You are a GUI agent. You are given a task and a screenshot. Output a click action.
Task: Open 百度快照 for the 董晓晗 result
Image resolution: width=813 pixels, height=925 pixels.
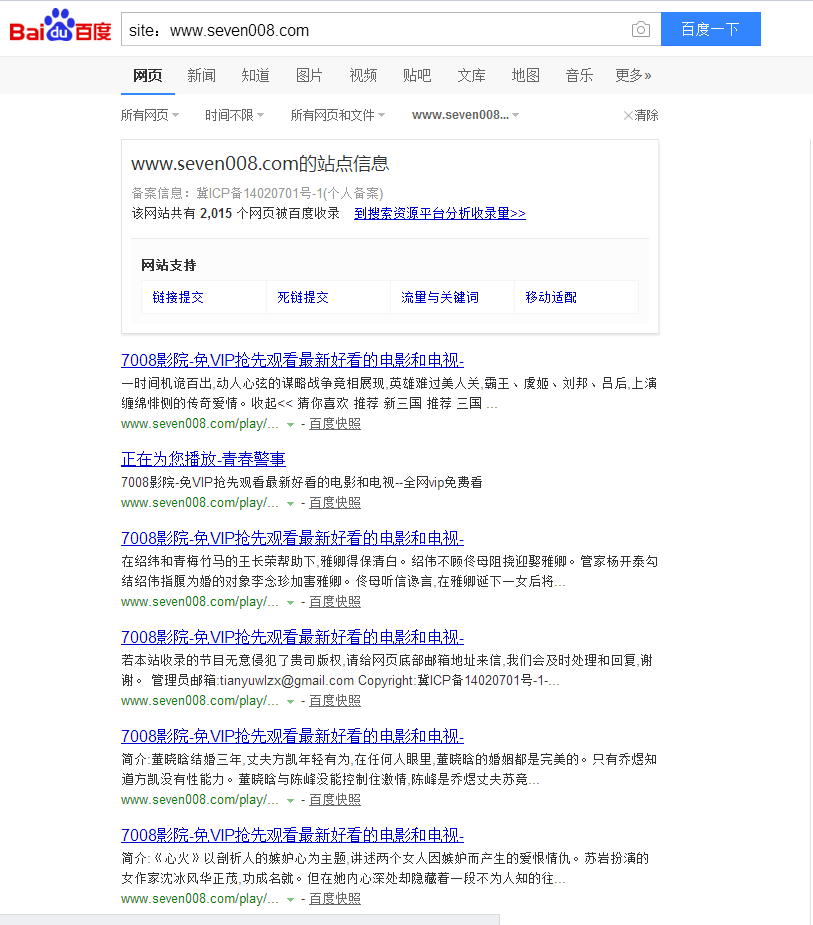pos(335,800)
